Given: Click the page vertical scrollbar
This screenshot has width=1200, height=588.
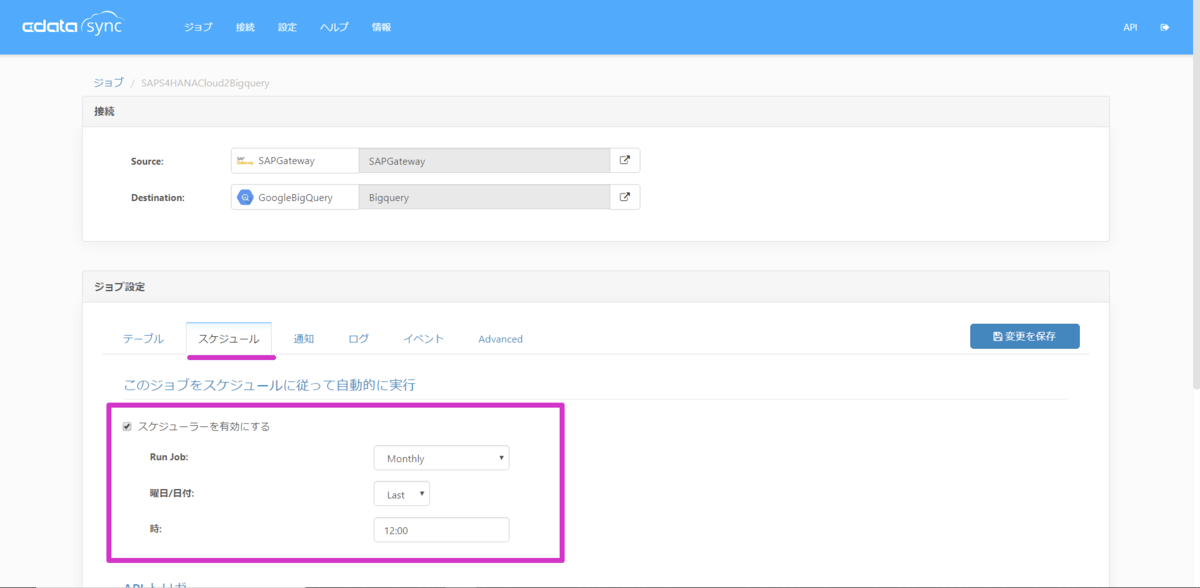Looking at the screenshot, I should pyautogui.click(x=1195, y=220).
